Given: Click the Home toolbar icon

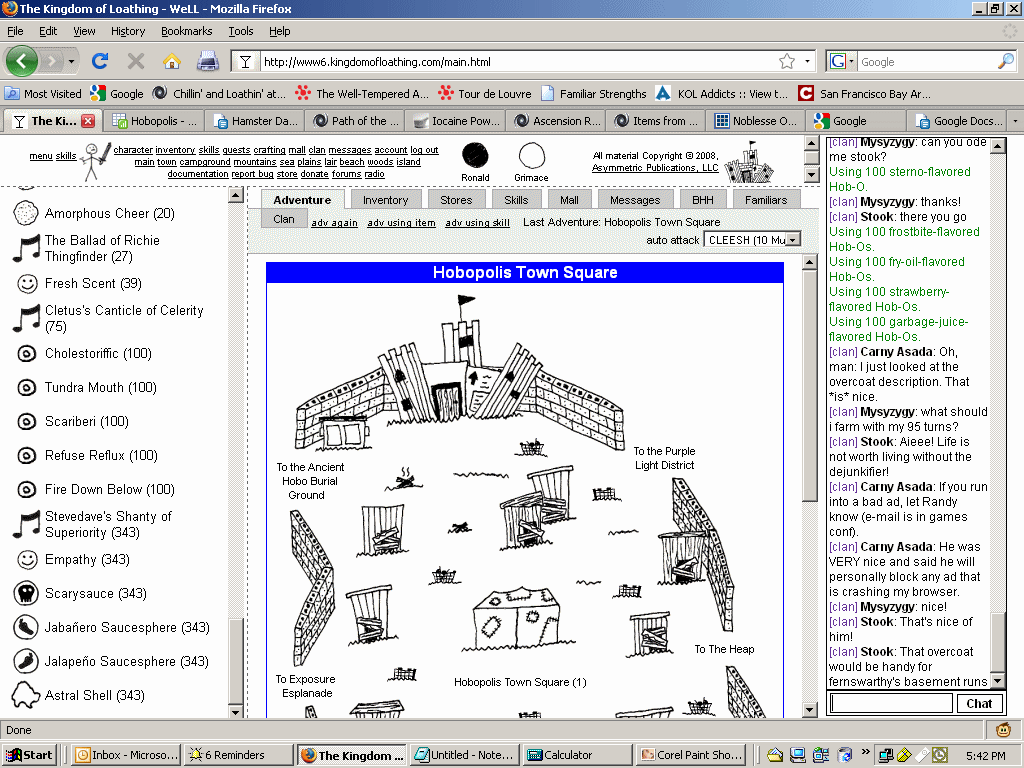Looking at the screenshot, I should (x=172, y=61).
